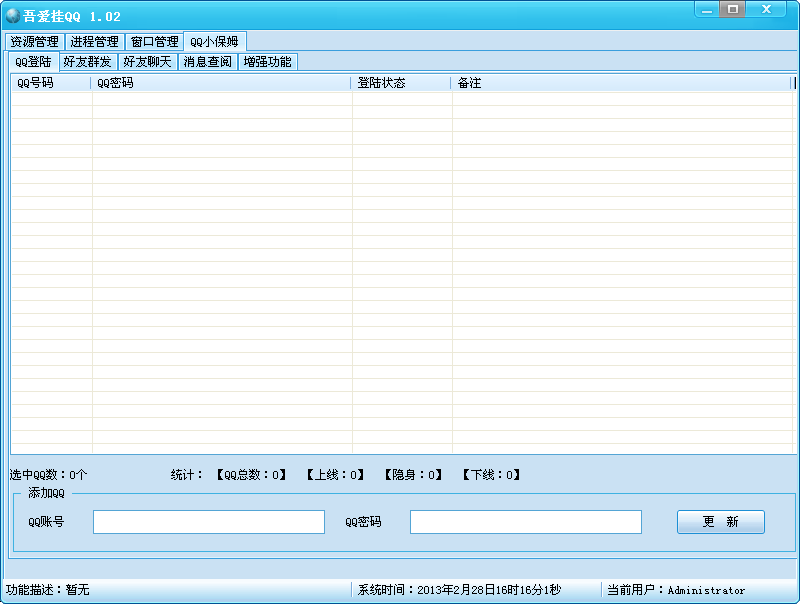Image resolution: width=800 pixels, height=604 pixels.
Task: Minimize the 吾爱挂QQ window
Action: tap(707, 10)
